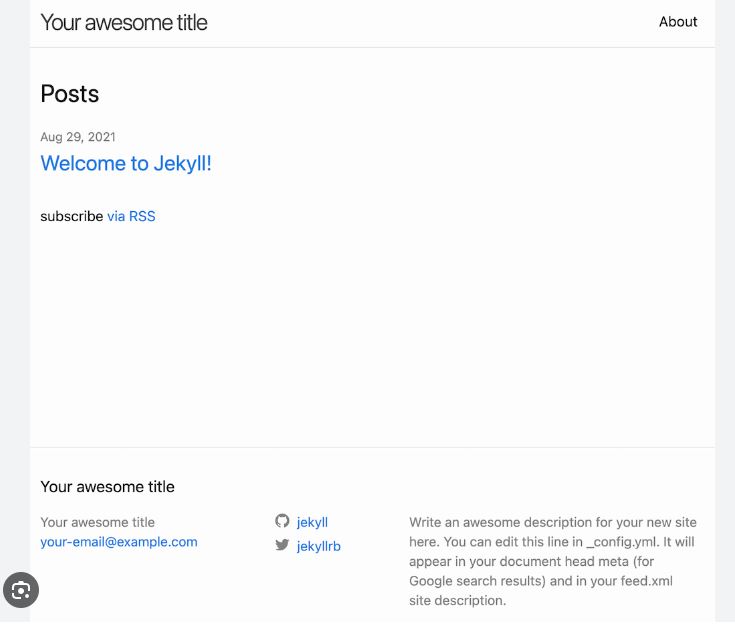Subscribe using the 'via RSS' link
Image resolution: width=735 pixels, height=624 pixels.
pos(131,216)
